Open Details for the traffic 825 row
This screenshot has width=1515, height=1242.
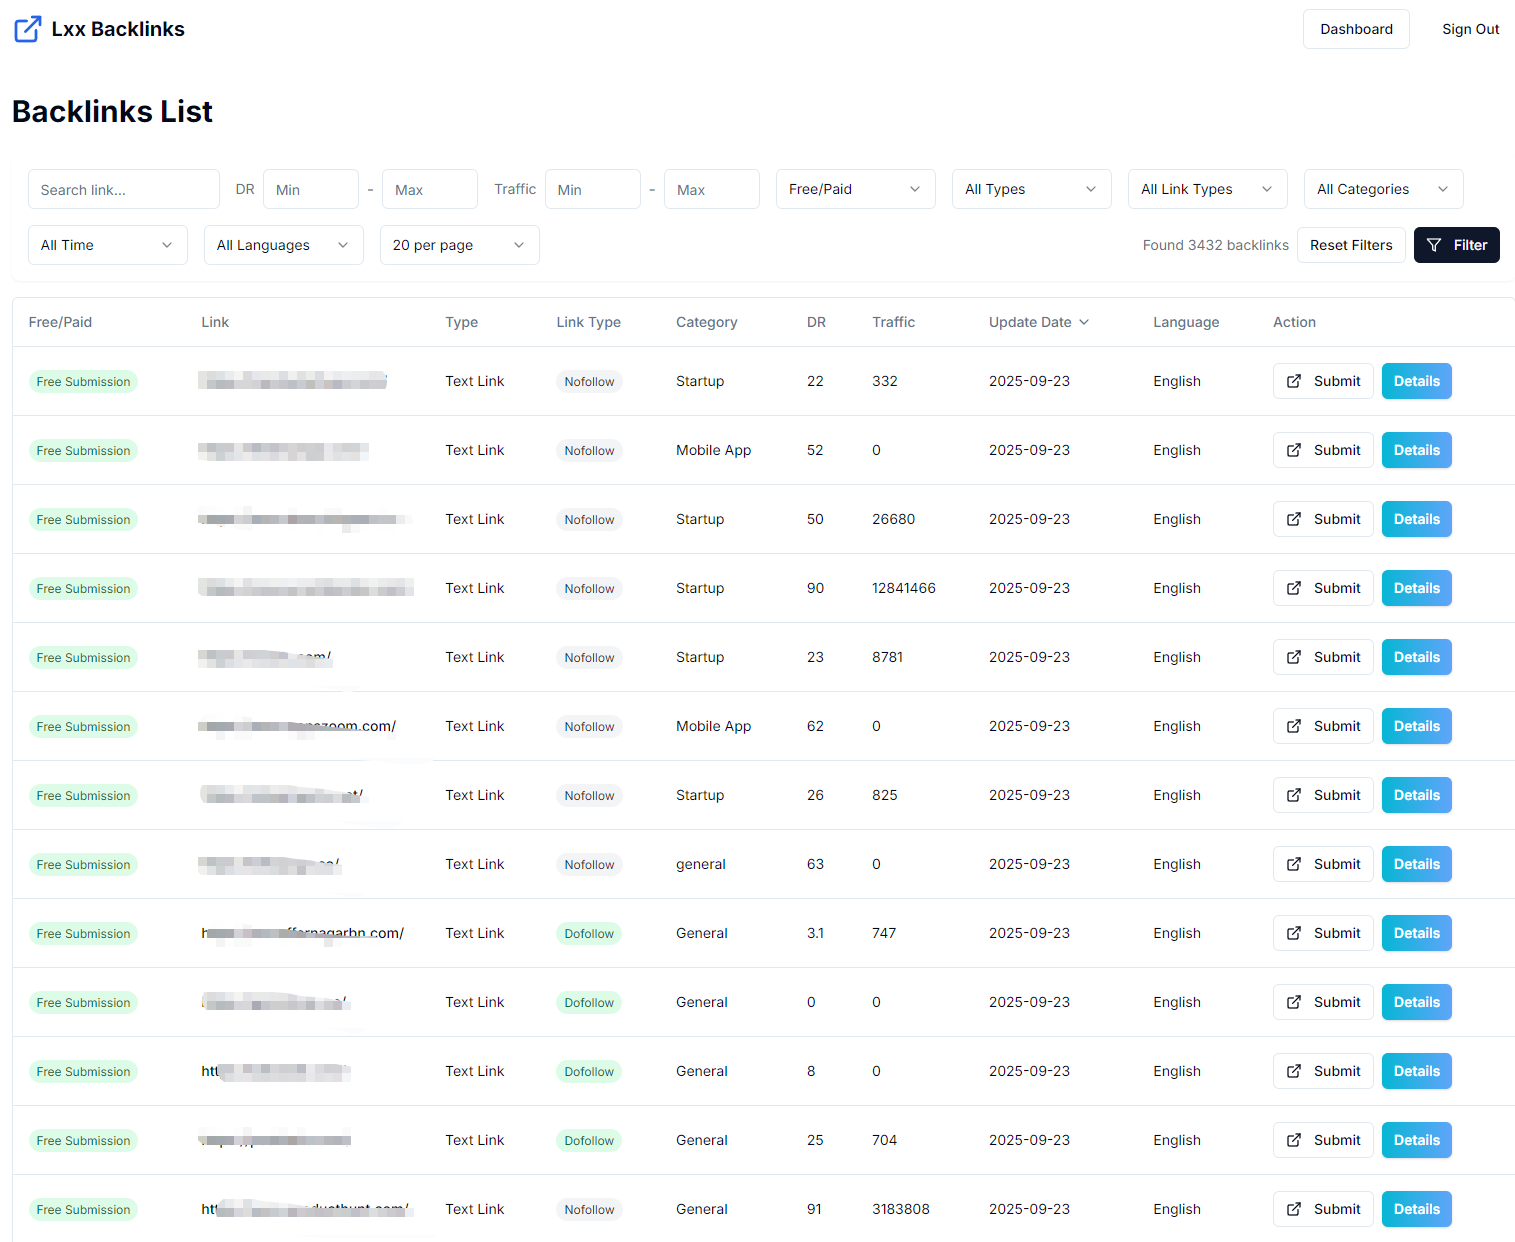(x=1416, y=795)
